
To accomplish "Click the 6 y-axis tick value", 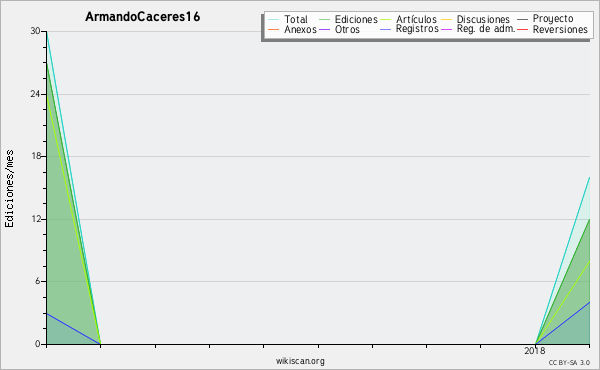I will 38,281.
